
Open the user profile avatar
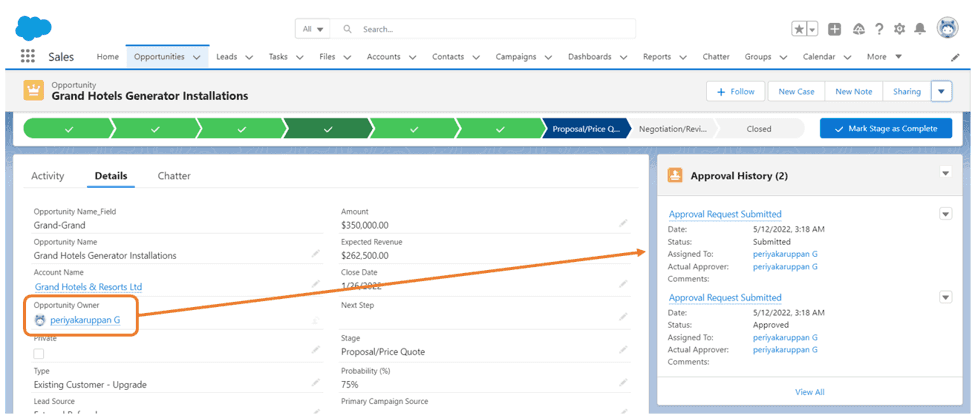(948, 29)
